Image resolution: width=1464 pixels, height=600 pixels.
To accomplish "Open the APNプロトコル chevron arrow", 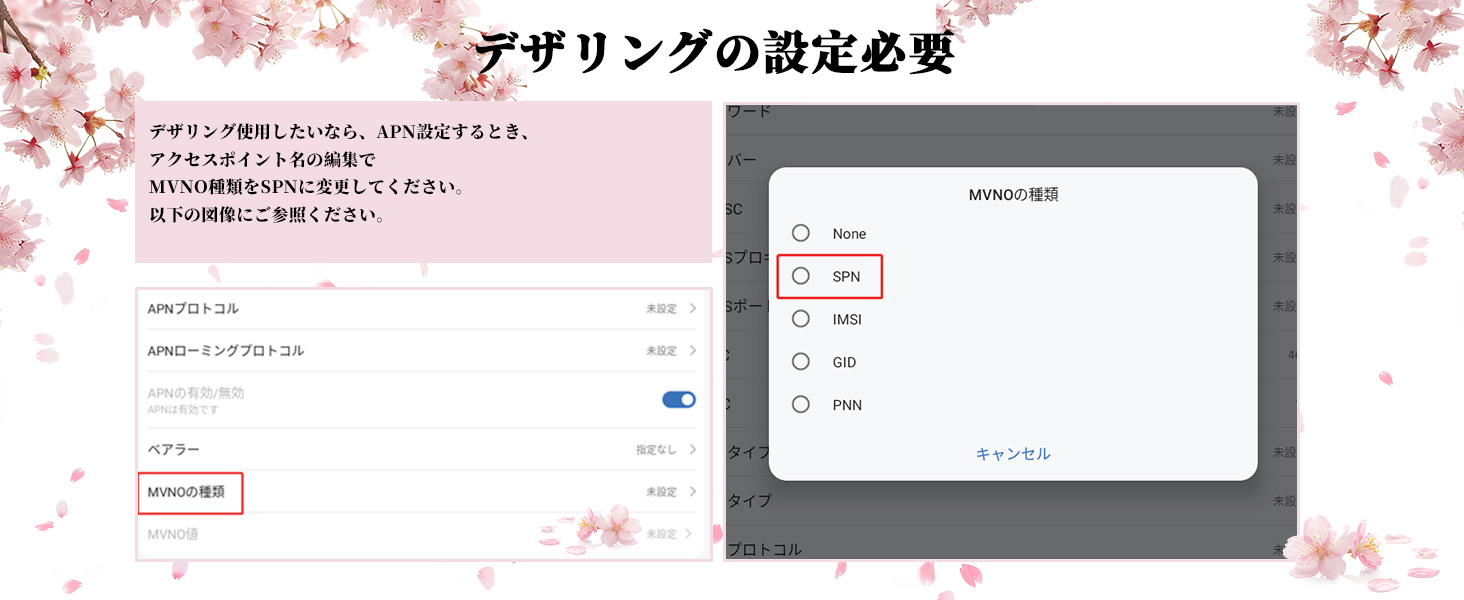I will (692, 309).
